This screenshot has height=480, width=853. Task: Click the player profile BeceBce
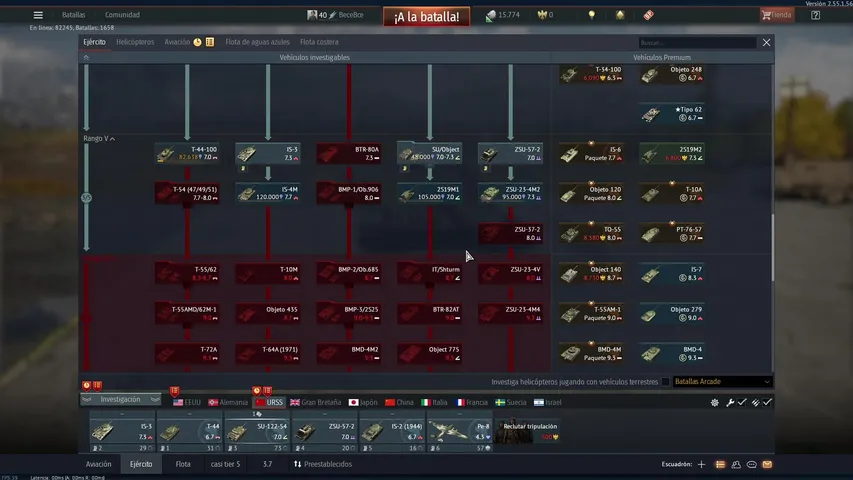pyautogui.click(x=335, y=15)
